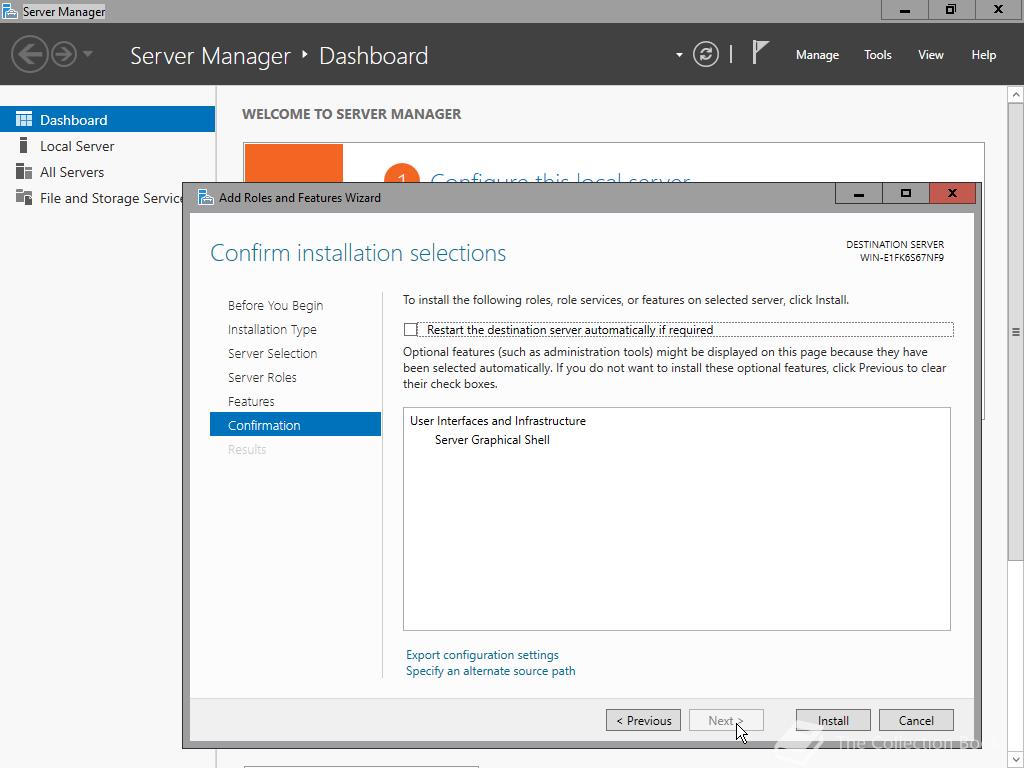The image size is (1024, 768).
Task: Click the Add Roles and Features Wizard title icon
Action: point(206,197)
